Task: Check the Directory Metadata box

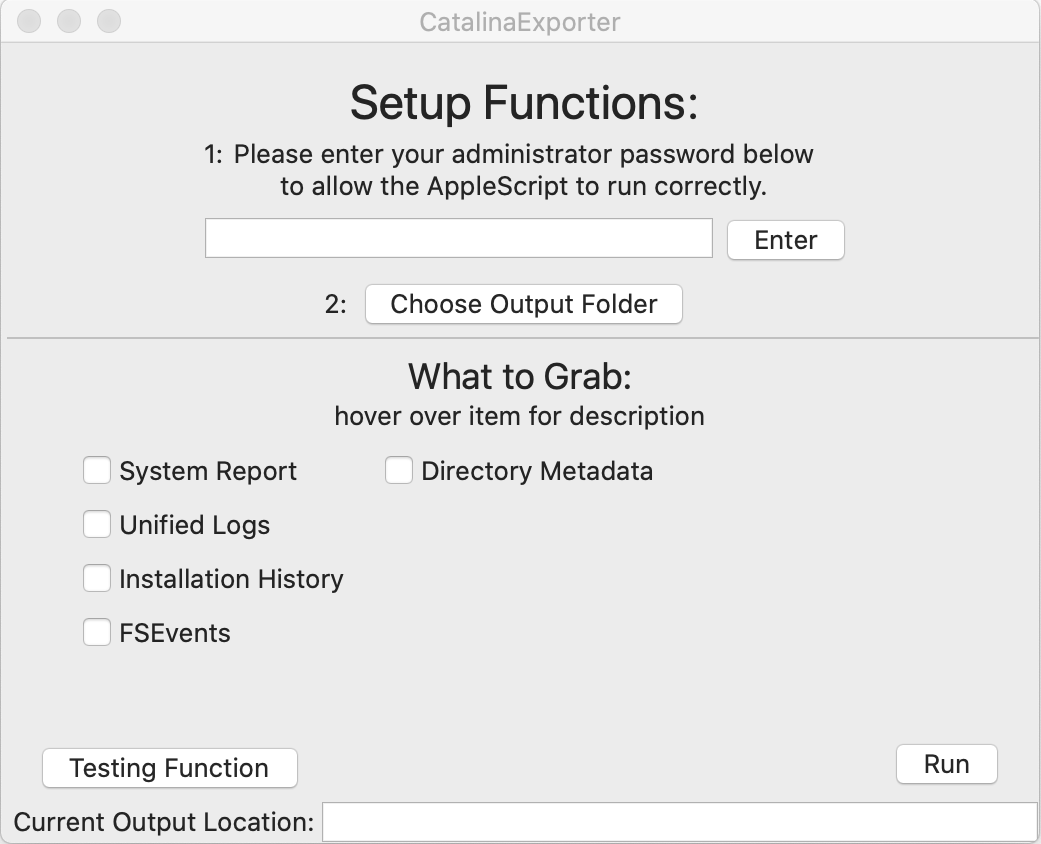Action: click(396, 470)
